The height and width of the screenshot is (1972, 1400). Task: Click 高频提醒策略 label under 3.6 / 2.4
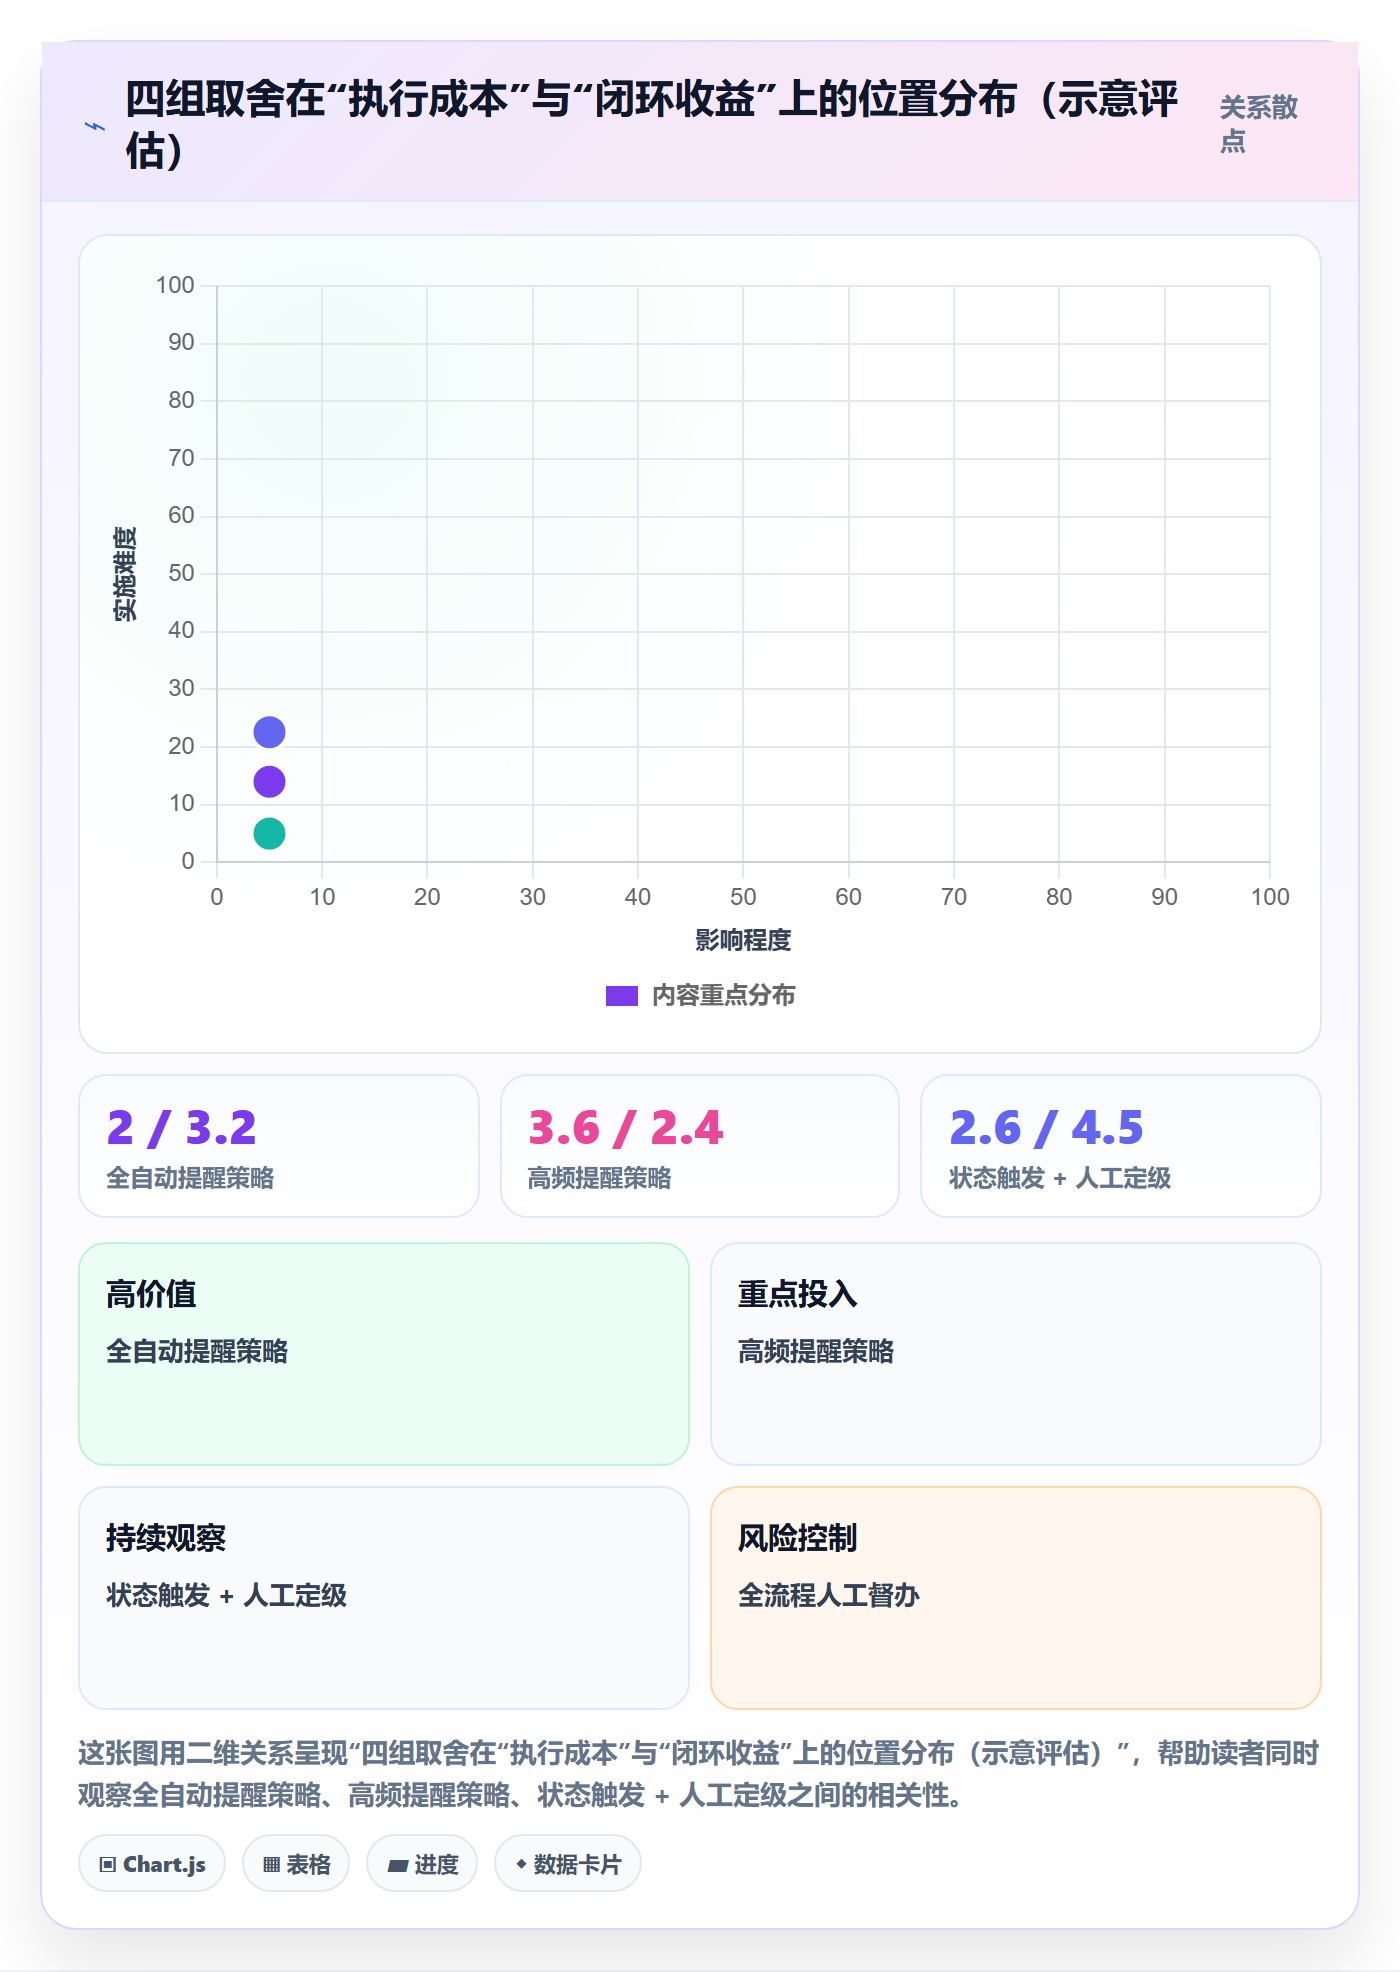(x=599, y=1178)
